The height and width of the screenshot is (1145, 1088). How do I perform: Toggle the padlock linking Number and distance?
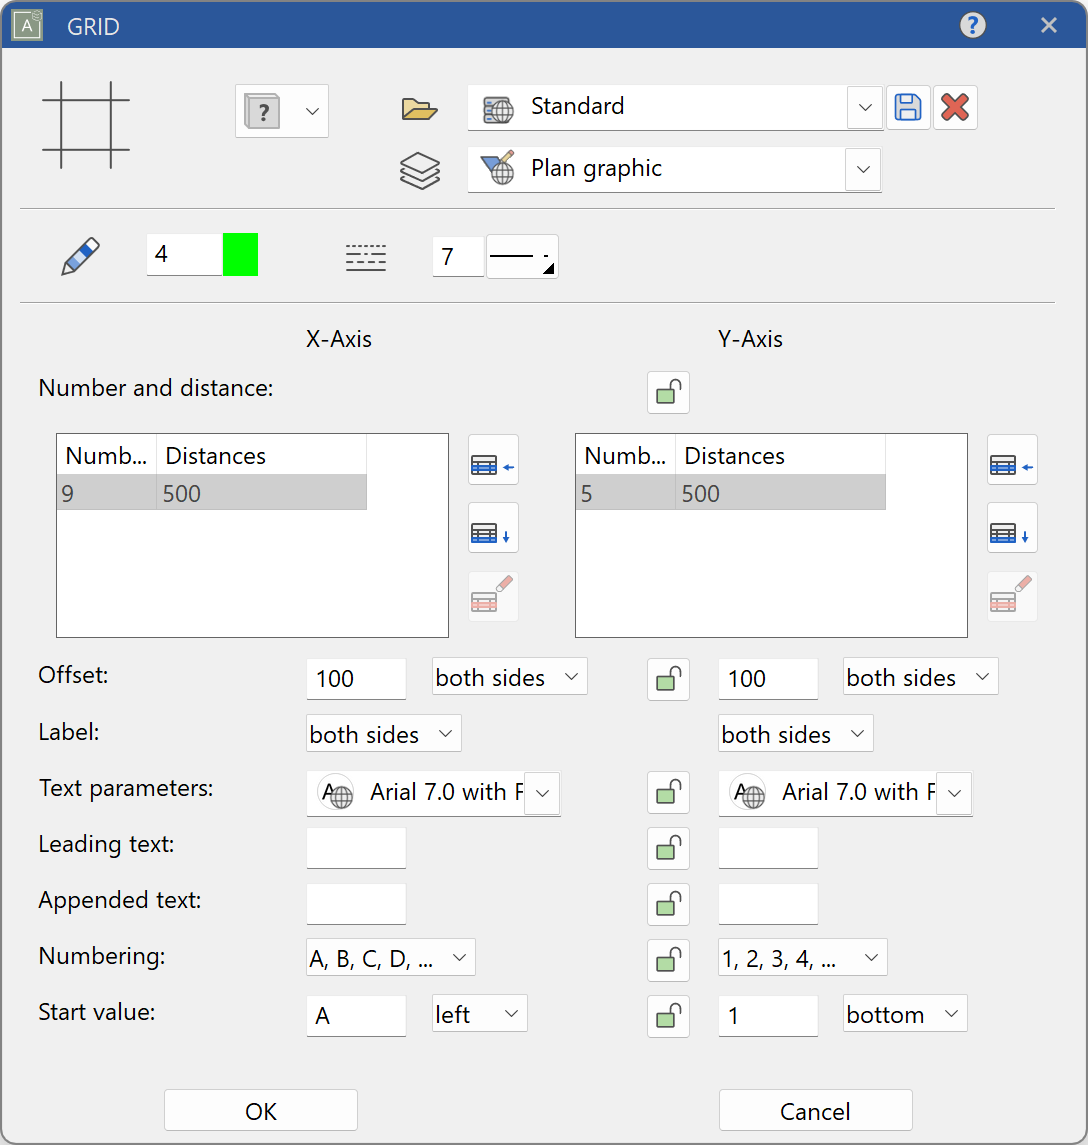(668, 392)
